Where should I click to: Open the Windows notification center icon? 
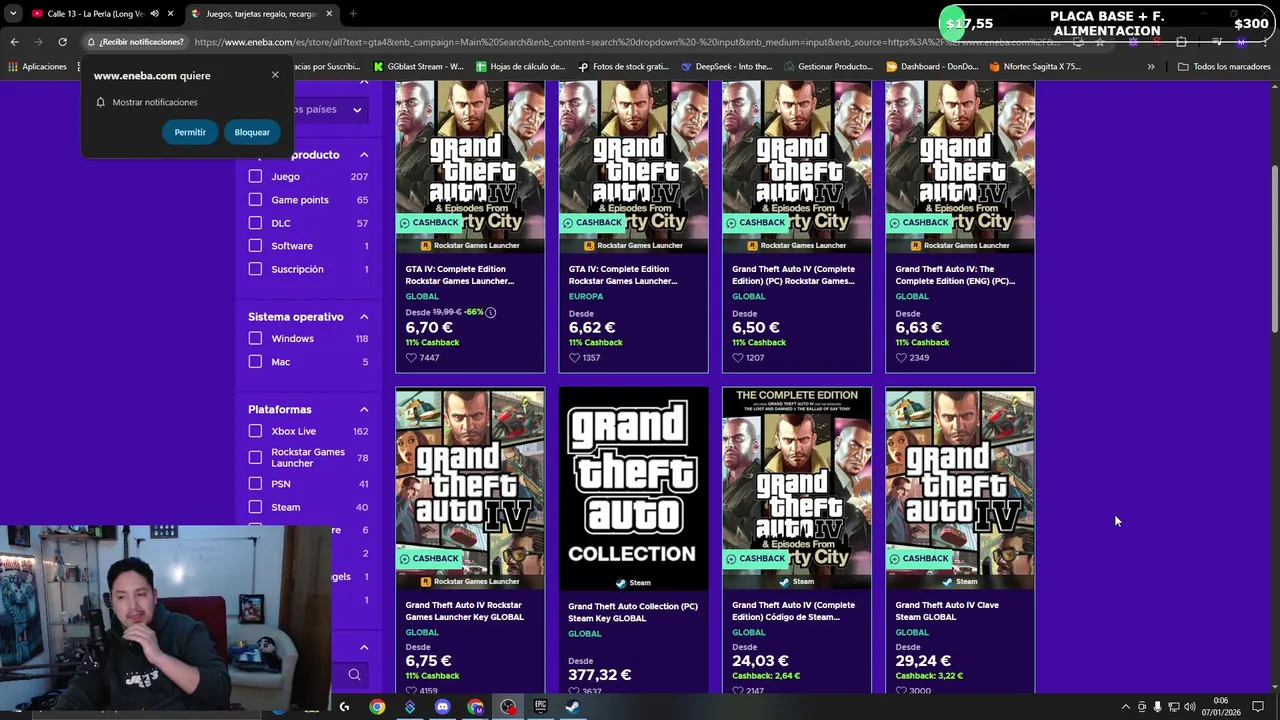coord(1258,707)
